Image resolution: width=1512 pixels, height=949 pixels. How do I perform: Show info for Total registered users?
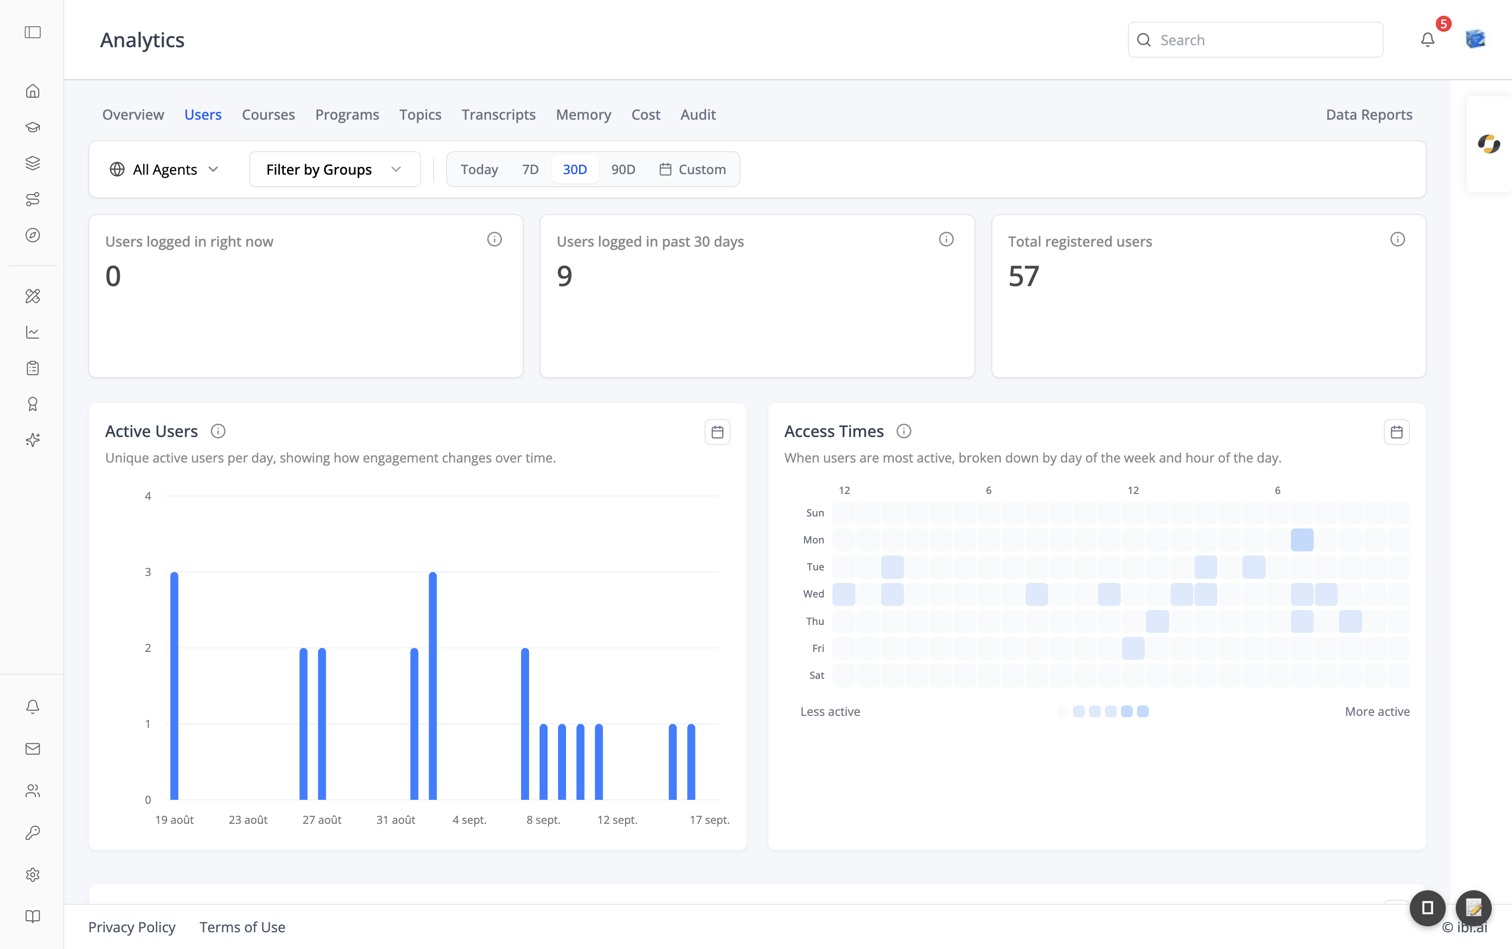pos(1397,240)
